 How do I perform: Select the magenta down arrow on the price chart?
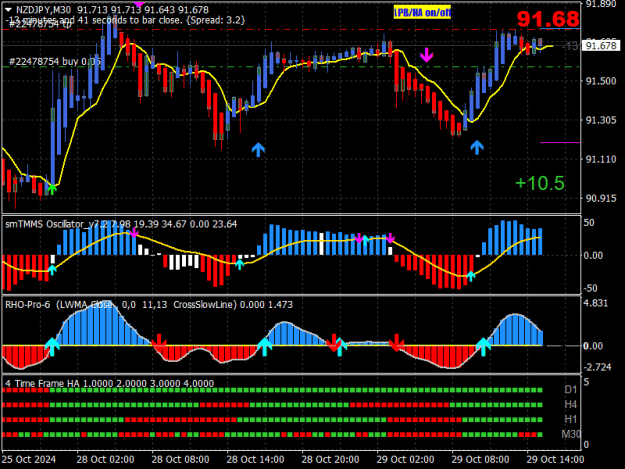pos(426,55)
